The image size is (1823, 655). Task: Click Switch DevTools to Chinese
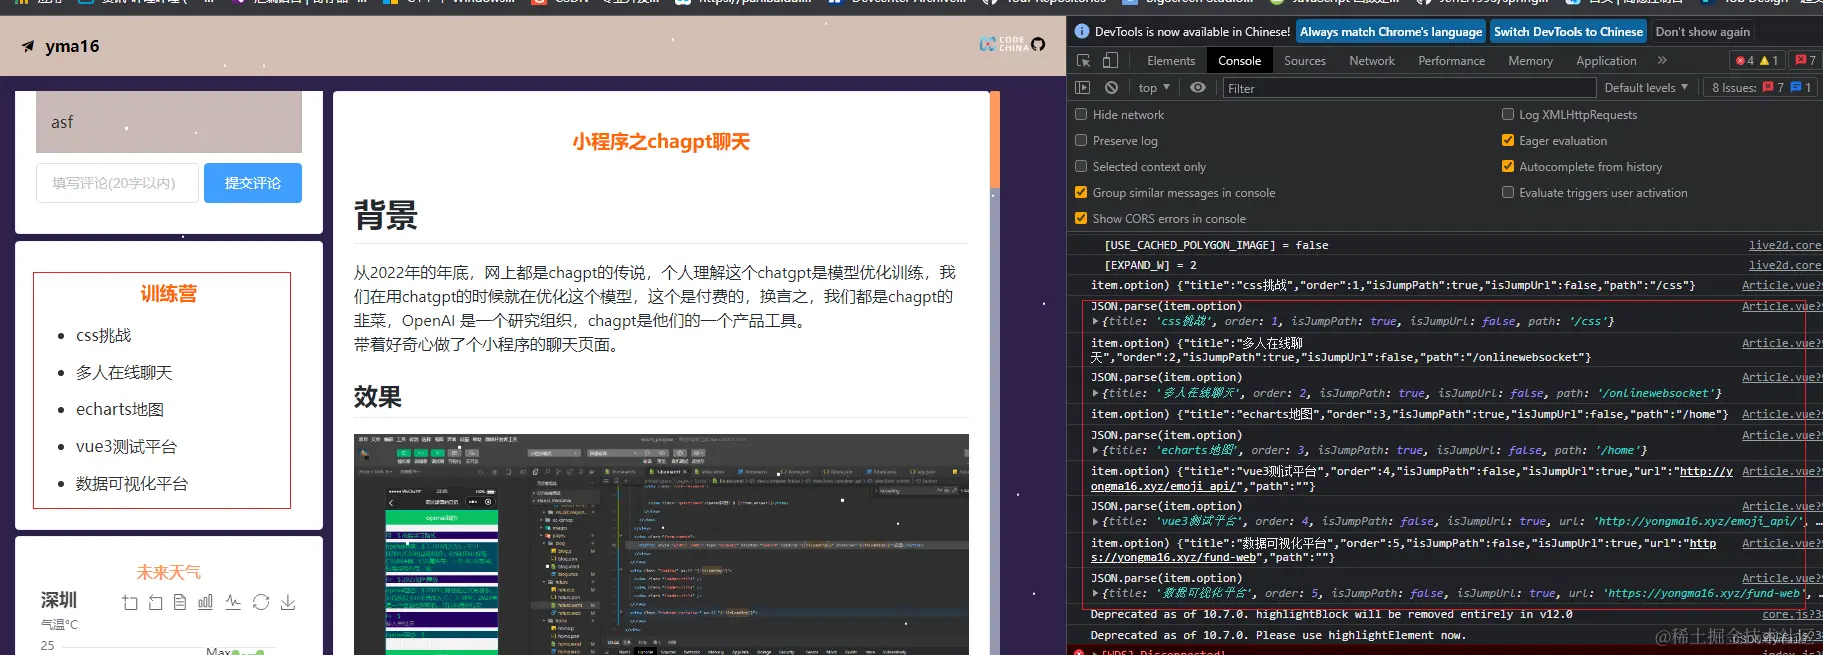tap(1568, 32)
